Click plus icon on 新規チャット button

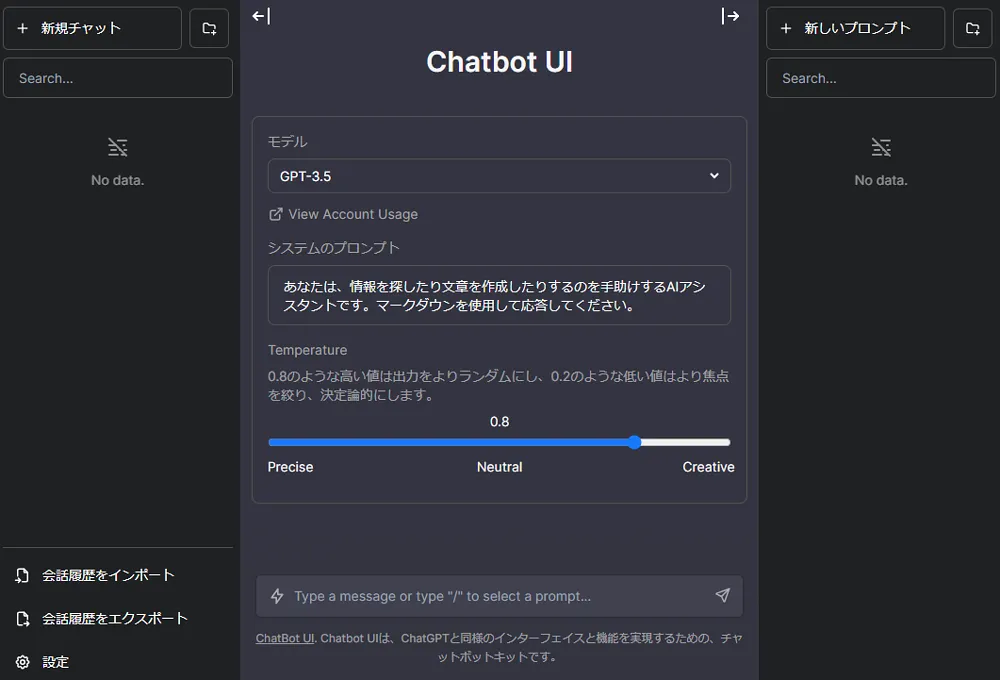(x=22, y=28)
